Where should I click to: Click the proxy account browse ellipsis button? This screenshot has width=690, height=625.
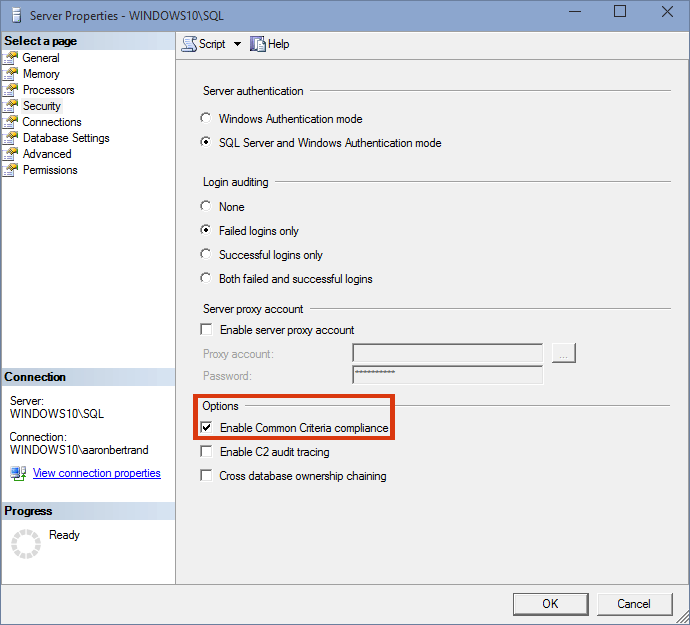coord(564,353)
